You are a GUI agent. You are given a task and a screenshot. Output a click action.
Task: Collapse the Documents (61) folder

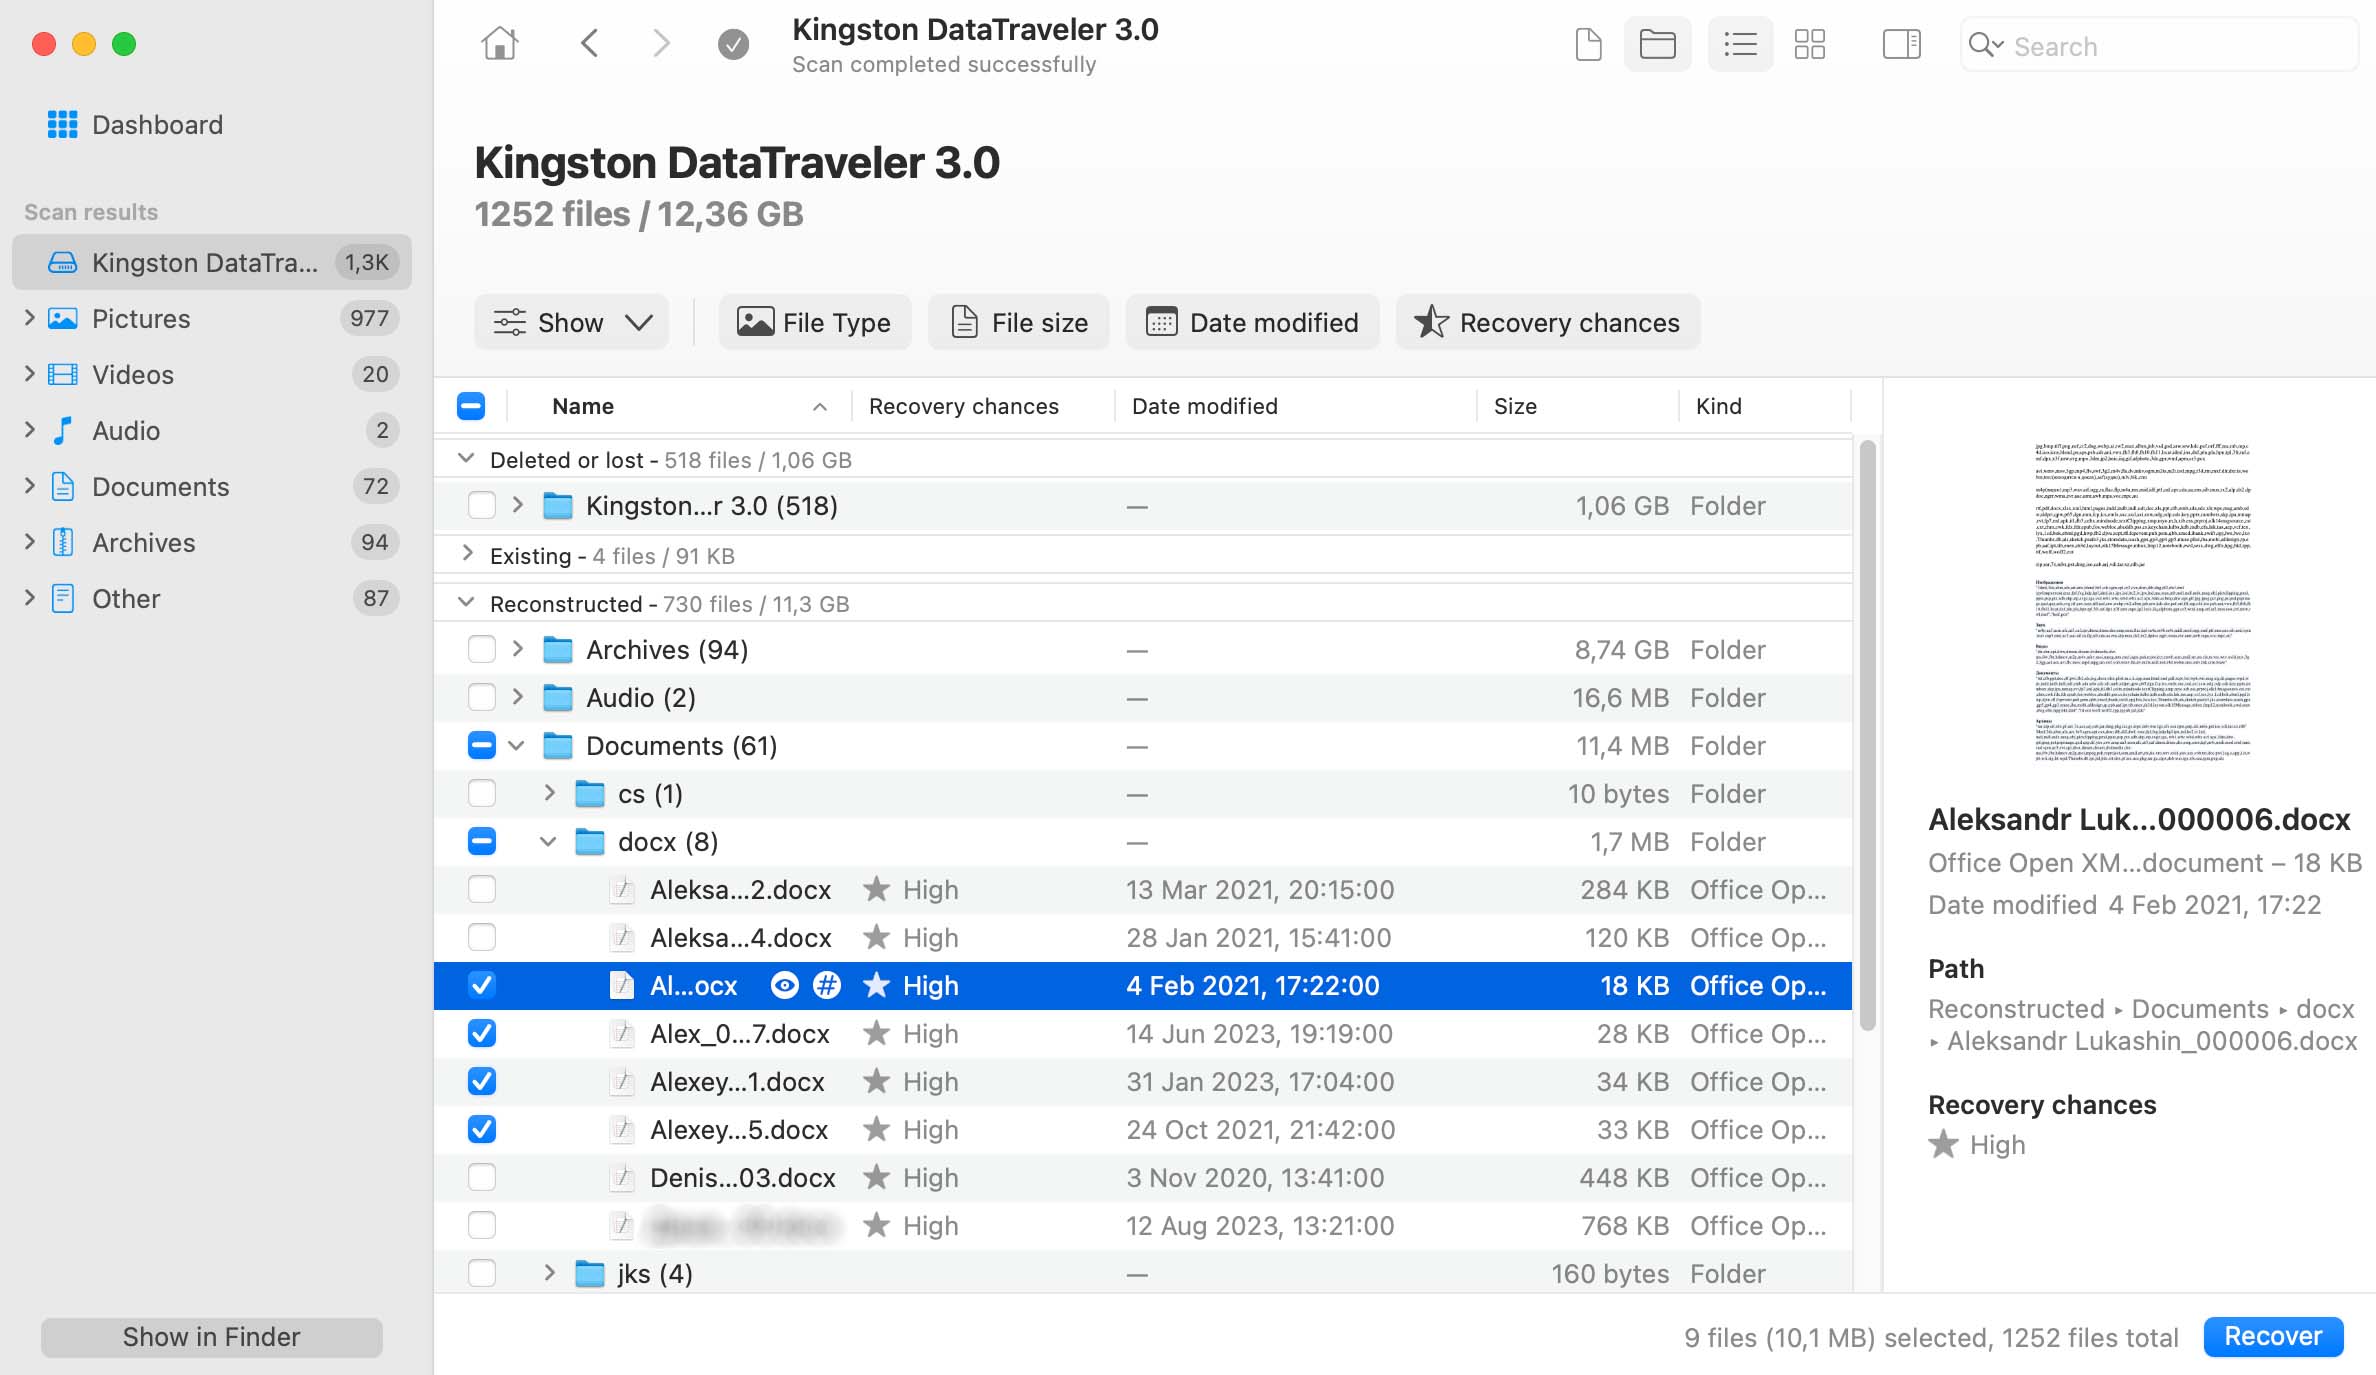click(x=516, y=745)
